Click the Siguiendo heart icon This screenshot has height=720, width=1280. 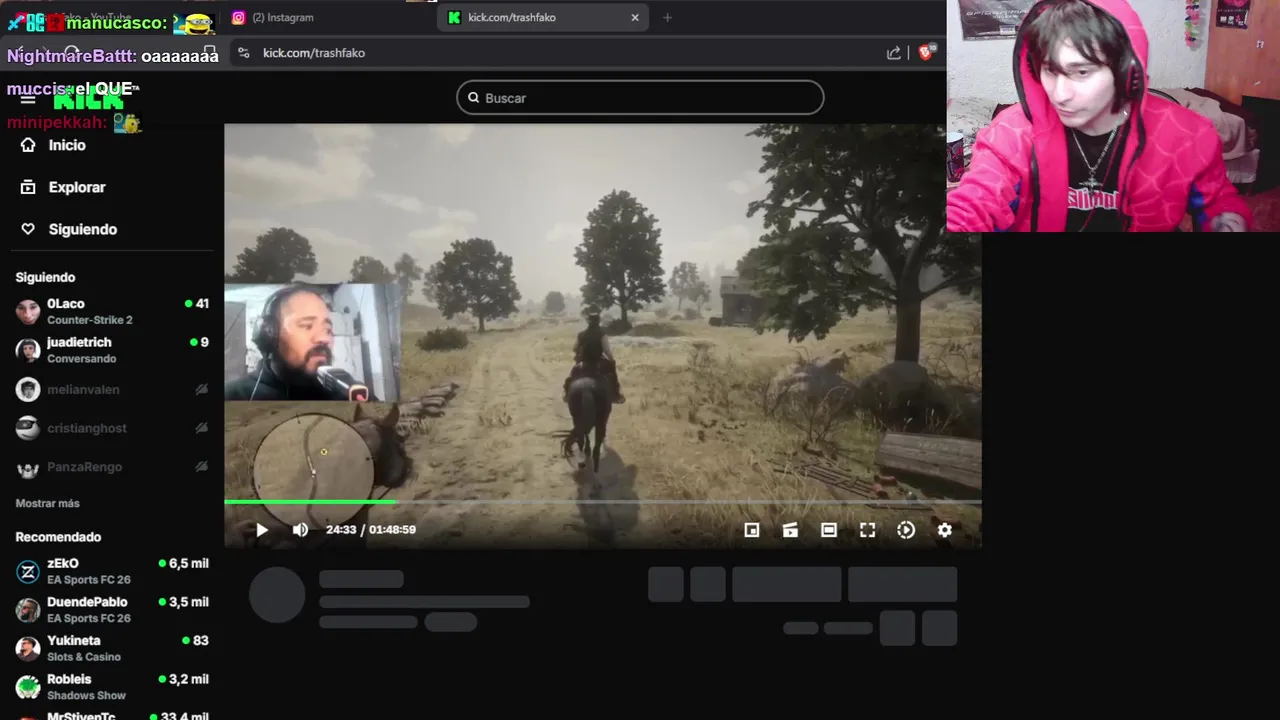(28, 229)
